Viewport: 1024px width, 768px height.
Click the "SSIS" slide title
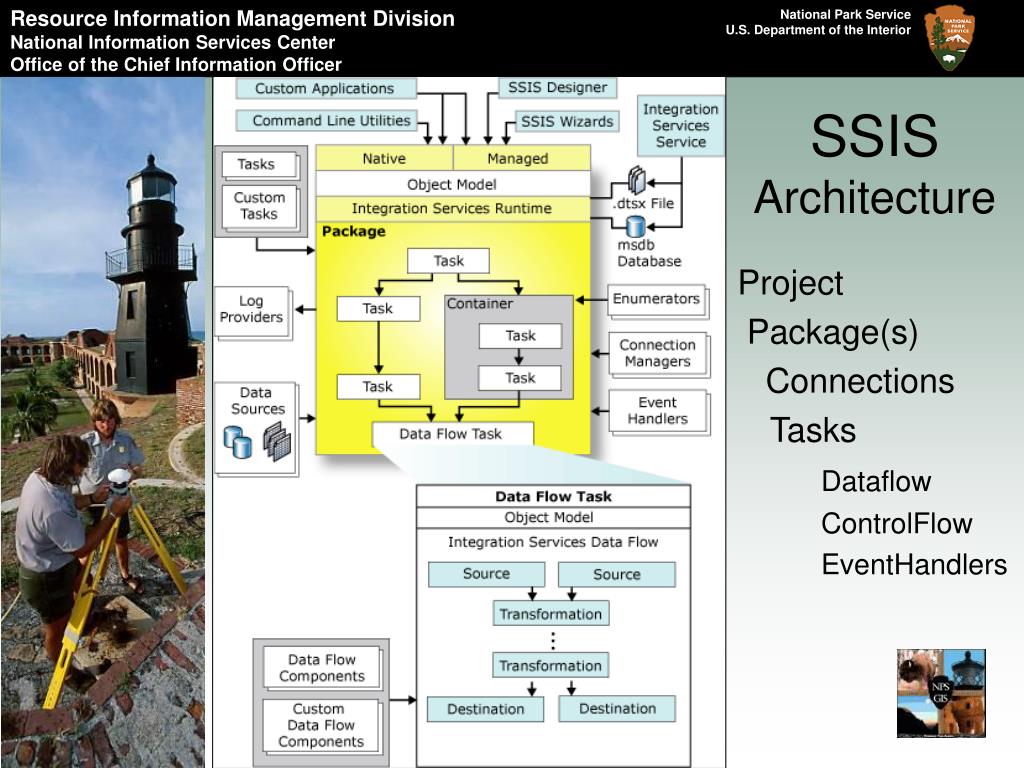click(874, 136)
